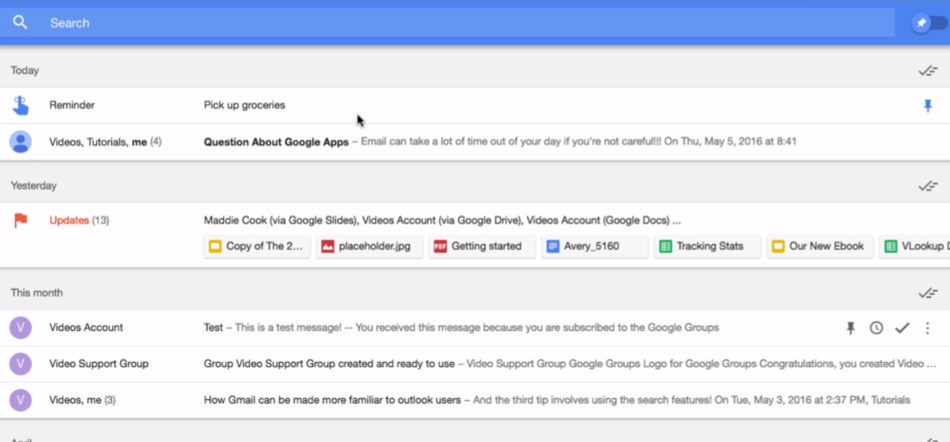
Task: Click the Reminder label text
Action: (x=71, y=105)
